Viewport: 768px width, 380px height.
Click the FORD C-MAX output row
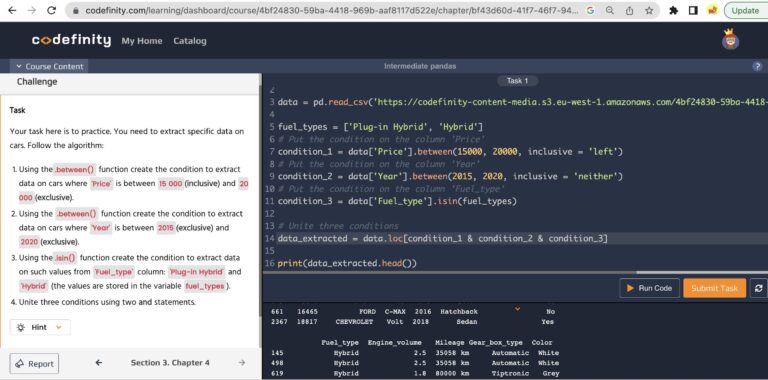point(414,311)
